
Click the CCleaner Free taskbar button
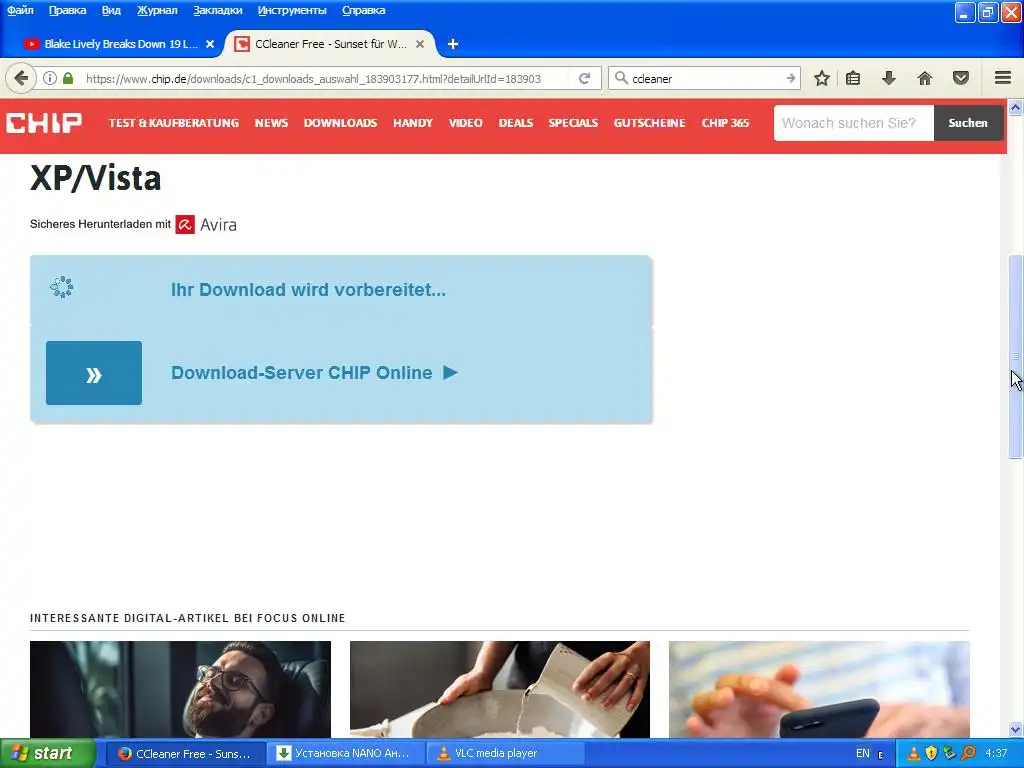point(185,754)
